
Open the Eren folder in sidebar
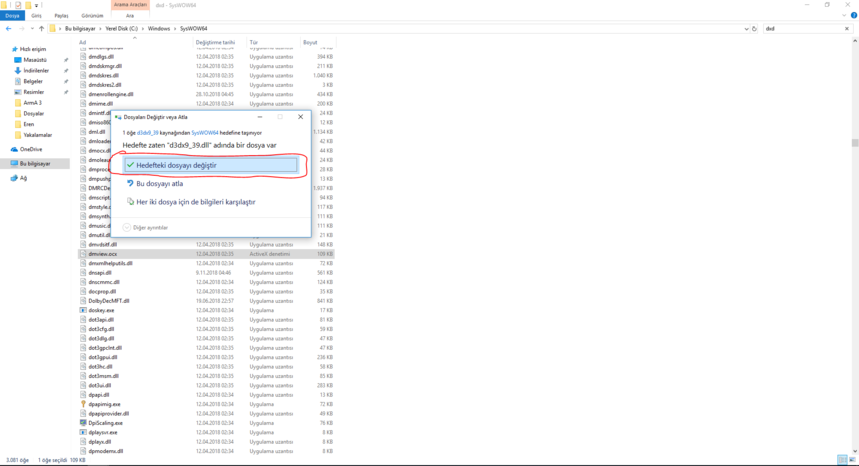(28, 124)
